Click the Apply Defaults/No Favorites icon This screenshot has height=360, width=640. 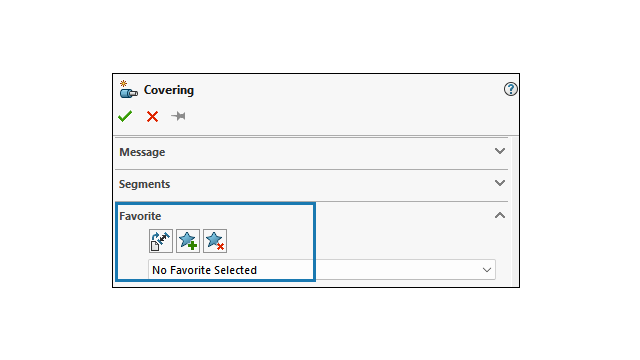(161, 241)
